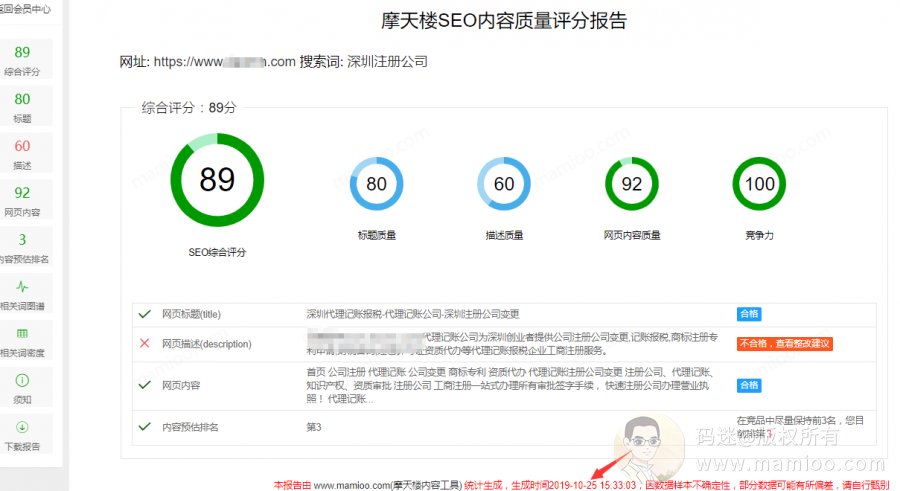Select the 内容预估排名 3 sidebar item
The height and width of the screenshot is (491, 900).
(x=22, y=247)
